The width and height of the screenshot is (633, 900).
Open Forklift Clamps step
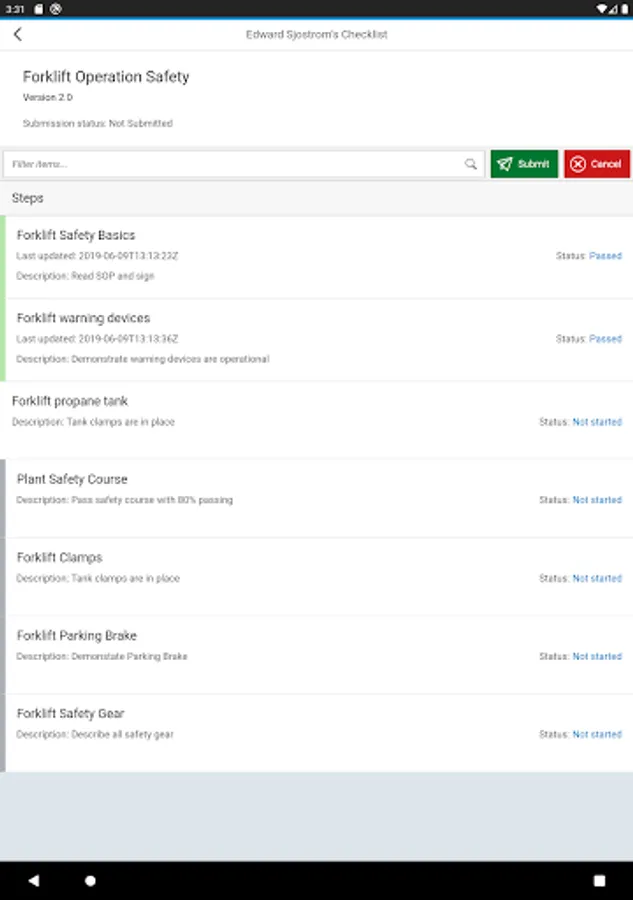(x=60, y=558)
